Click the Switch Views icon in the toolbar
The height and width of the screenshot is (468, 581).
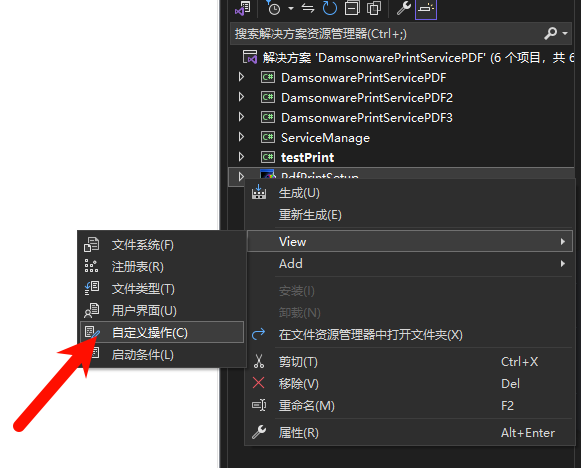pyautogui.click(x=243, y=8)
